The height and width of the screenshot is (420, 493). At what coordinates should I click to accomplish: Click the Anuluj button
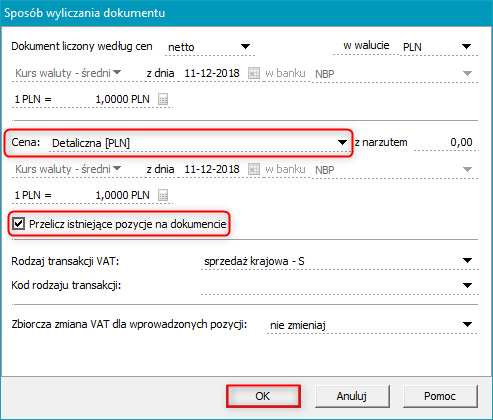pyautogui.click(x=352, y=396)
